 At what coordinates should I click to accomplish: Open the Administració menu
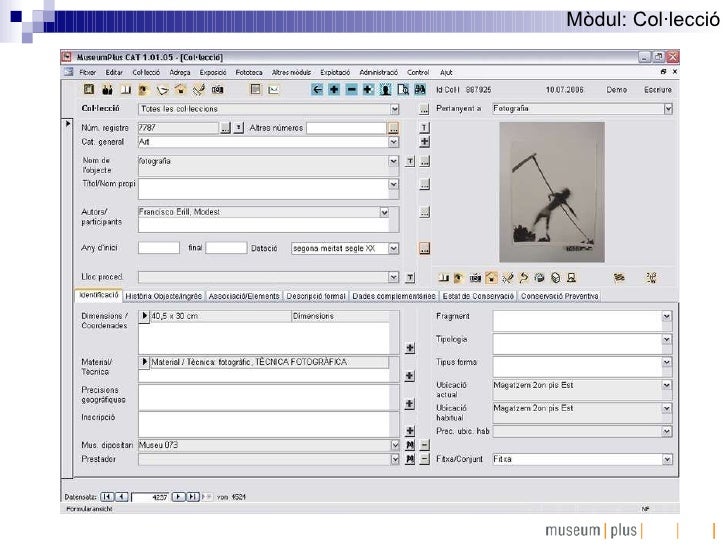379,72
